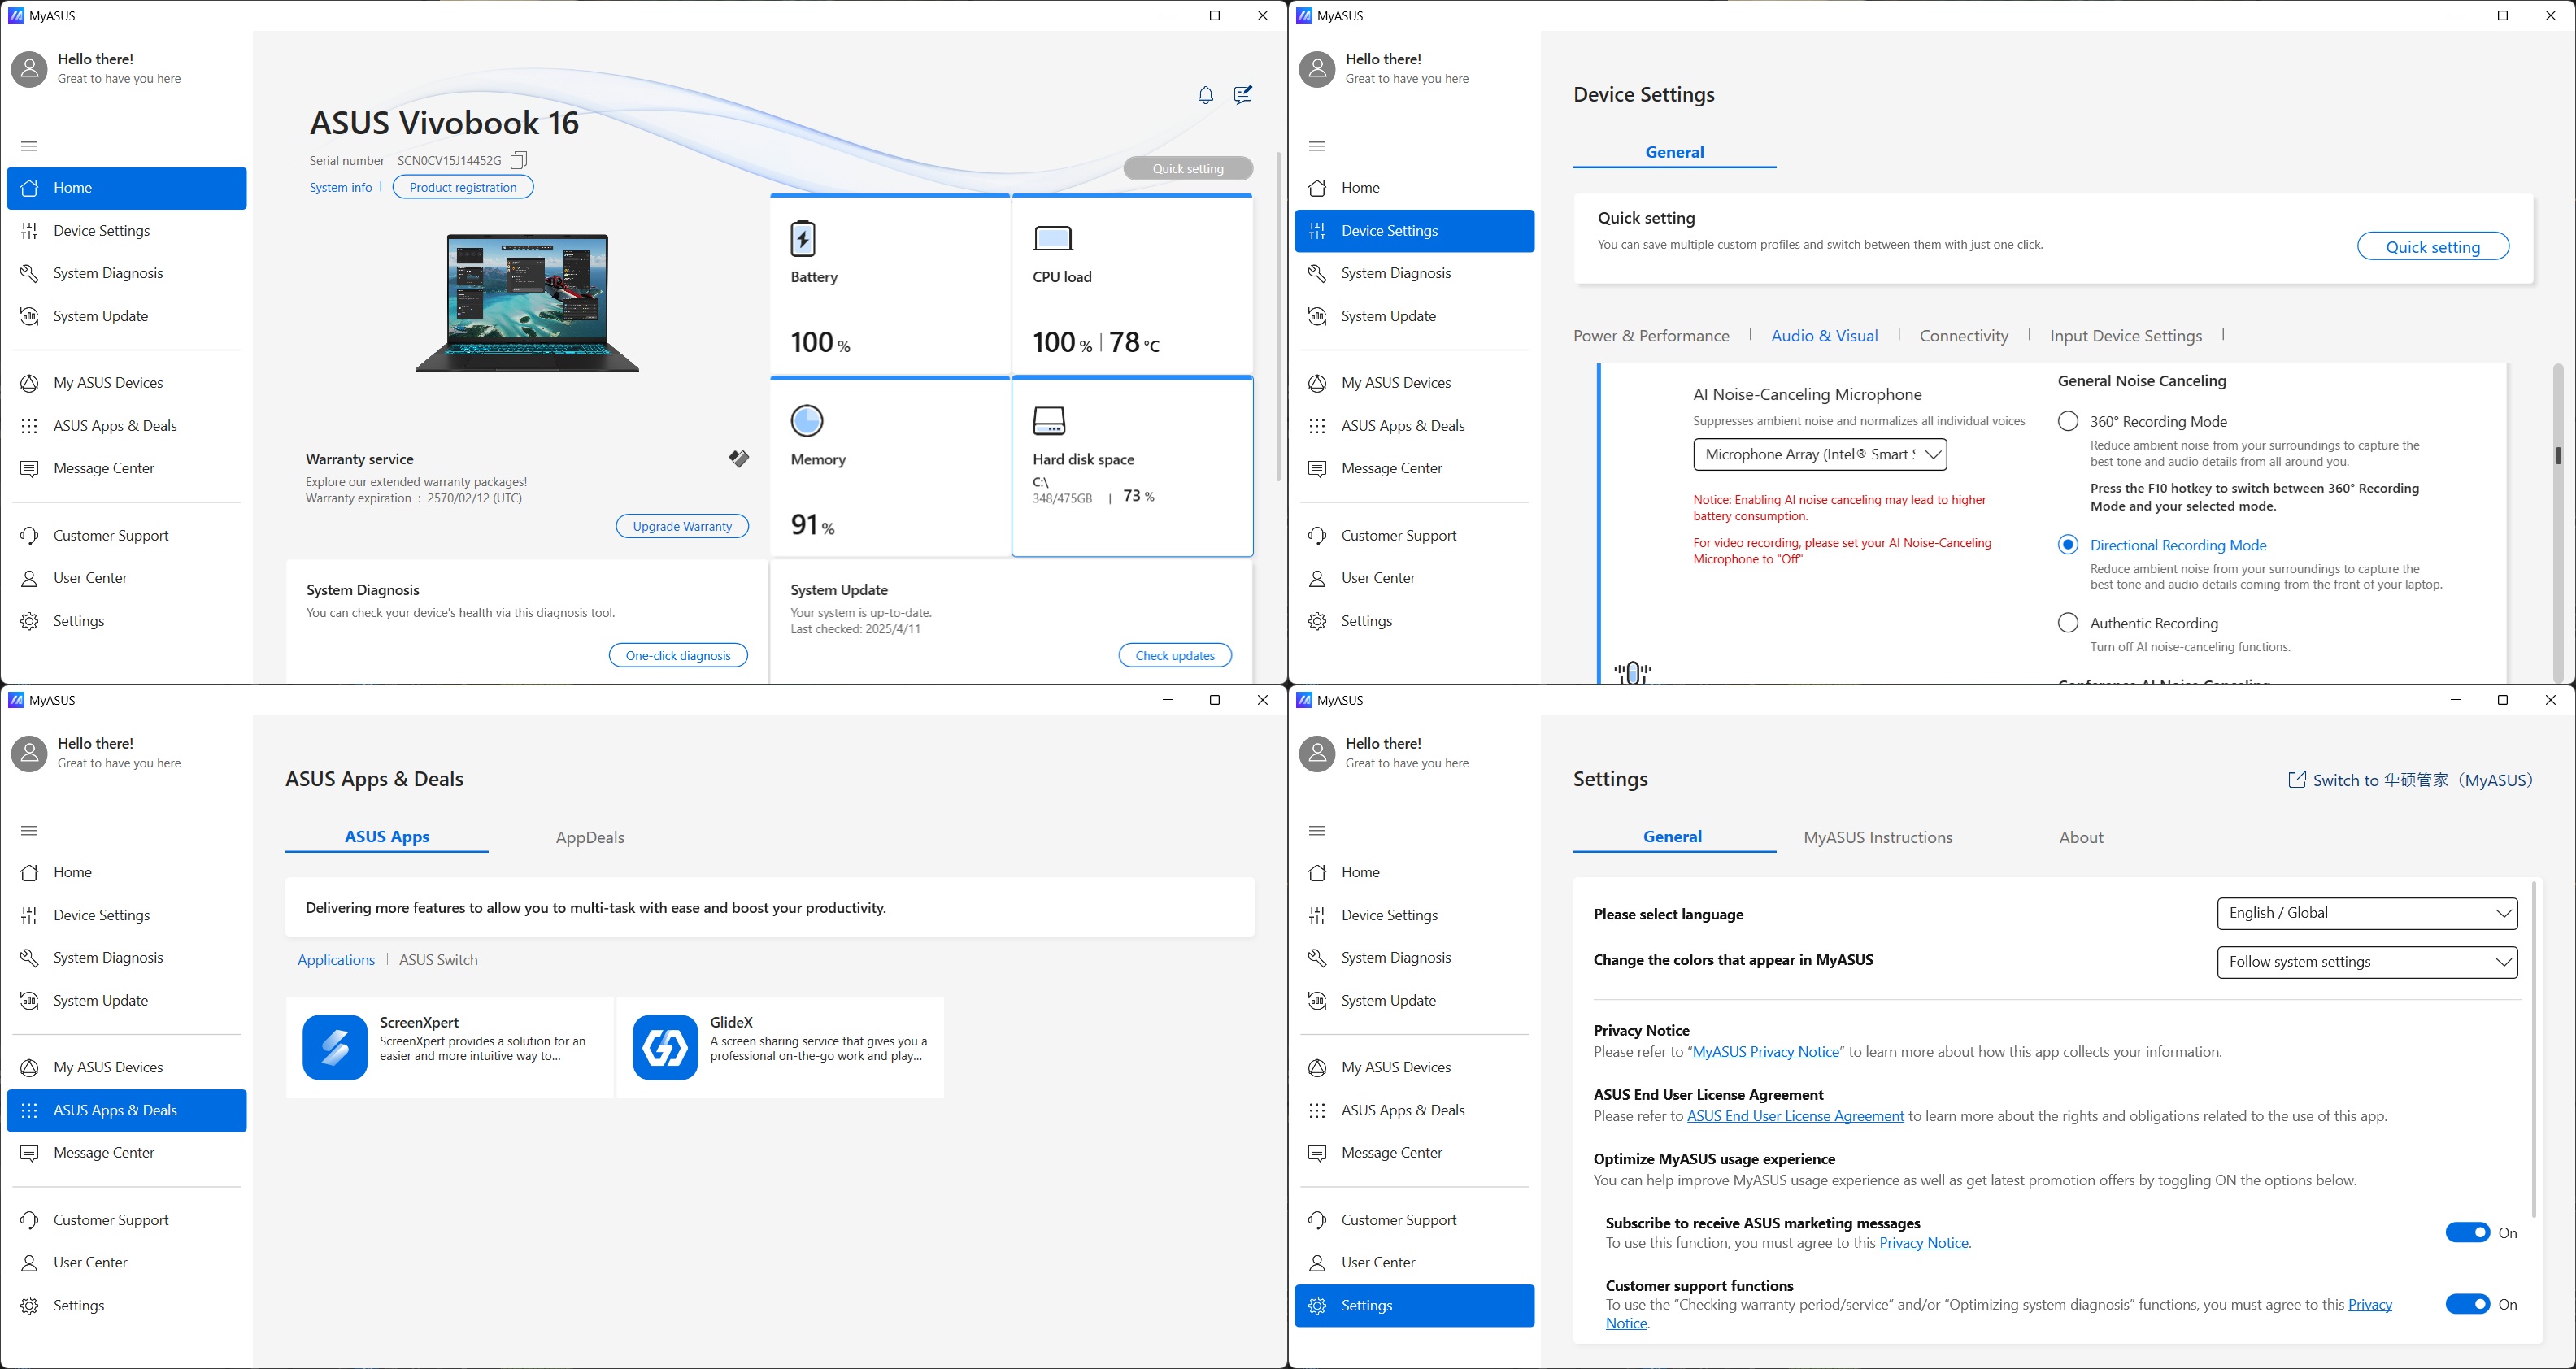This screenshot has width=2576, height=1369.
Task: Switch to the AppDeals tab
Action: [x=590, y=837]
